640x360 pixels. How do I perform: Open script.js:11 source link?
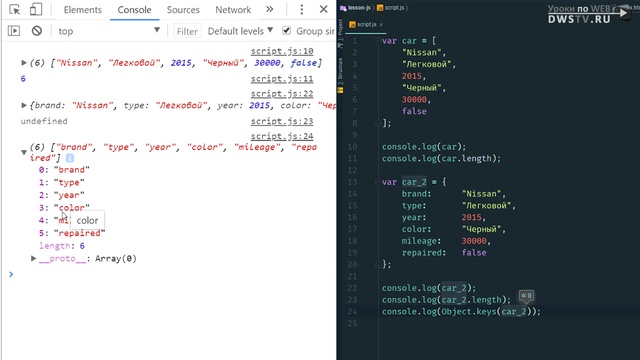click(x=282, y=79)
